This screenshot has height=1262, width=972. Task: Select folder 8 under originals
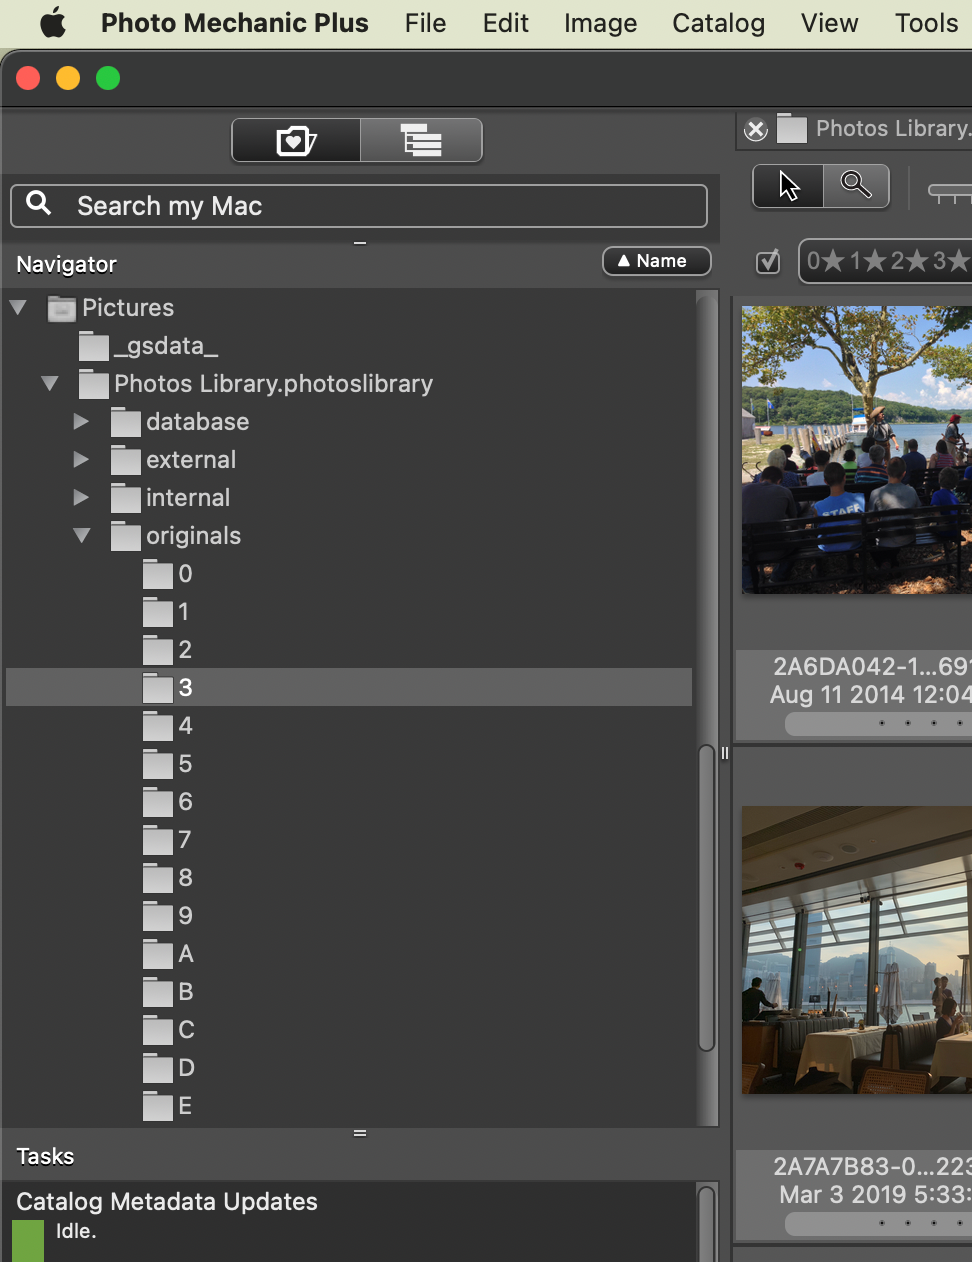(x=185, y=878)
